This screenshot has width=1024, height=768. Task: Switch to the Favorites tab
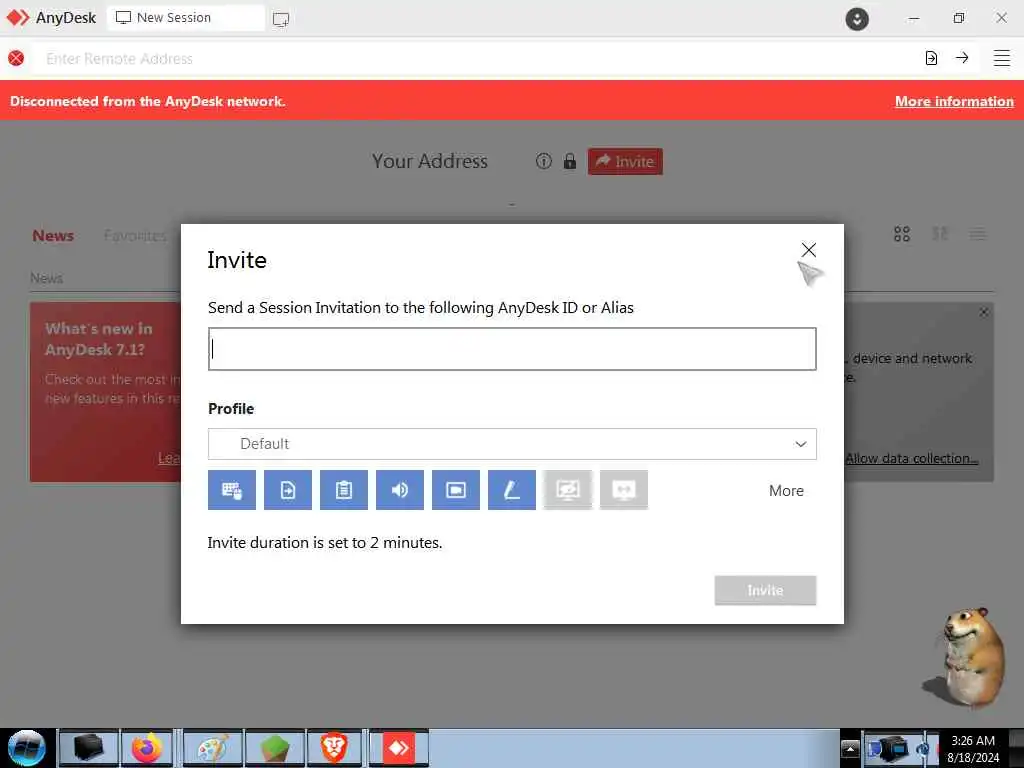point(135,236)
